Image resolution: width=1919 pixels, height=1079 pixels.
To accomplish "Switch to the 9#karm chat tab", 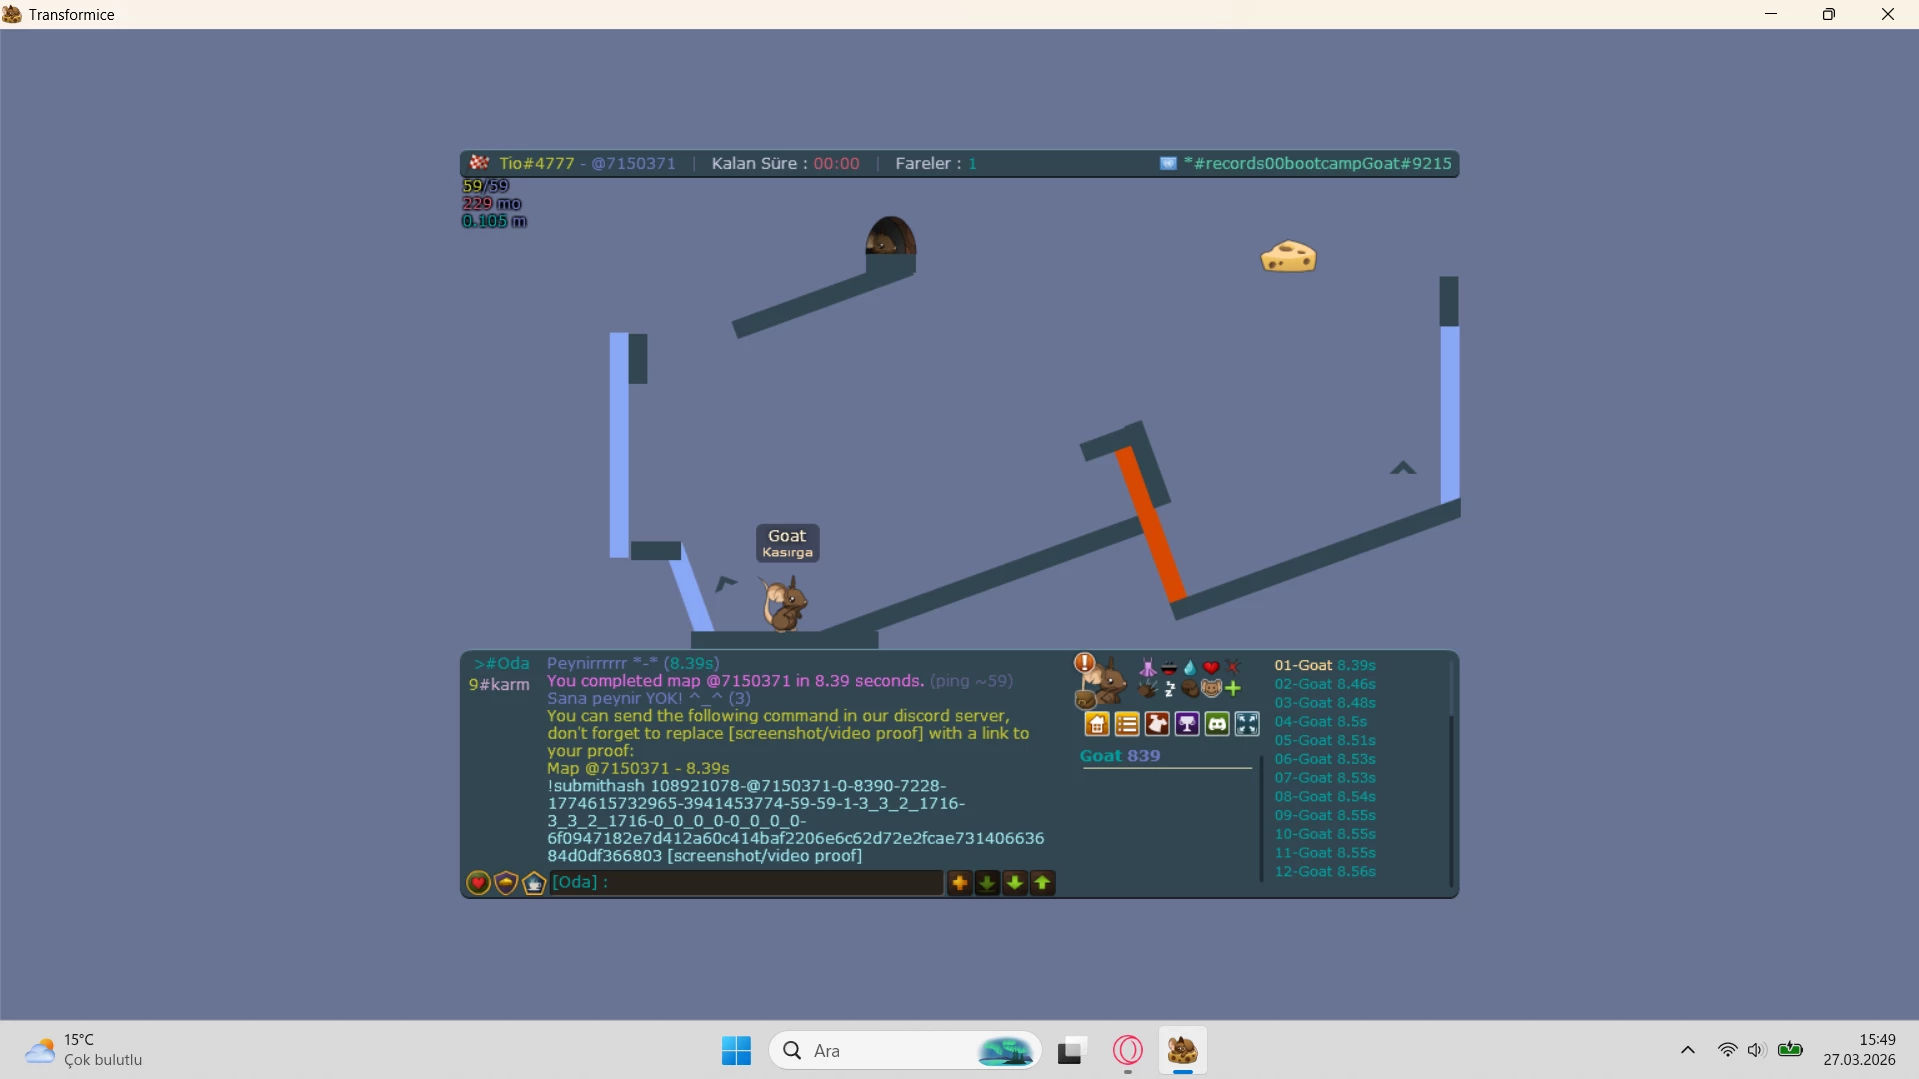I will coord(499,685).
